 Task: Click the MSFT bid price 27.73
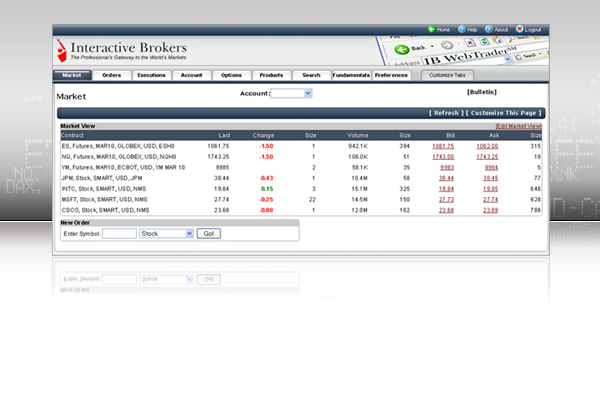coord(446,200)
